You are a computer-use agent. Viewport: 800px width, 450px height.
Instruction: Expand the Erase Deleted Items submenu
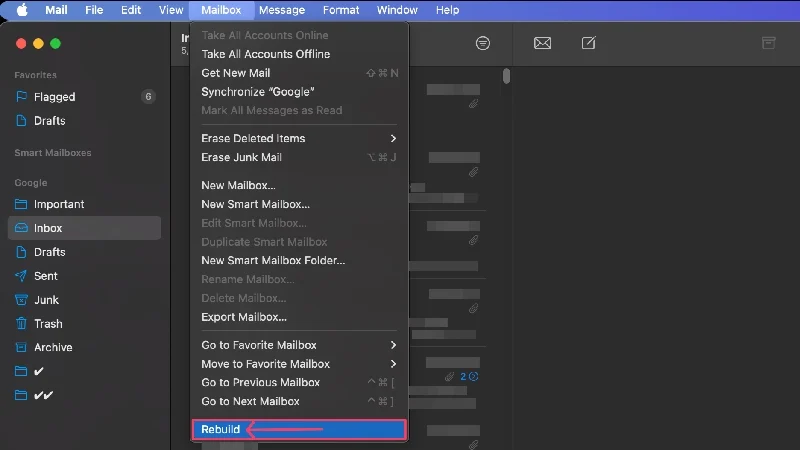click(x=299, y=138)
